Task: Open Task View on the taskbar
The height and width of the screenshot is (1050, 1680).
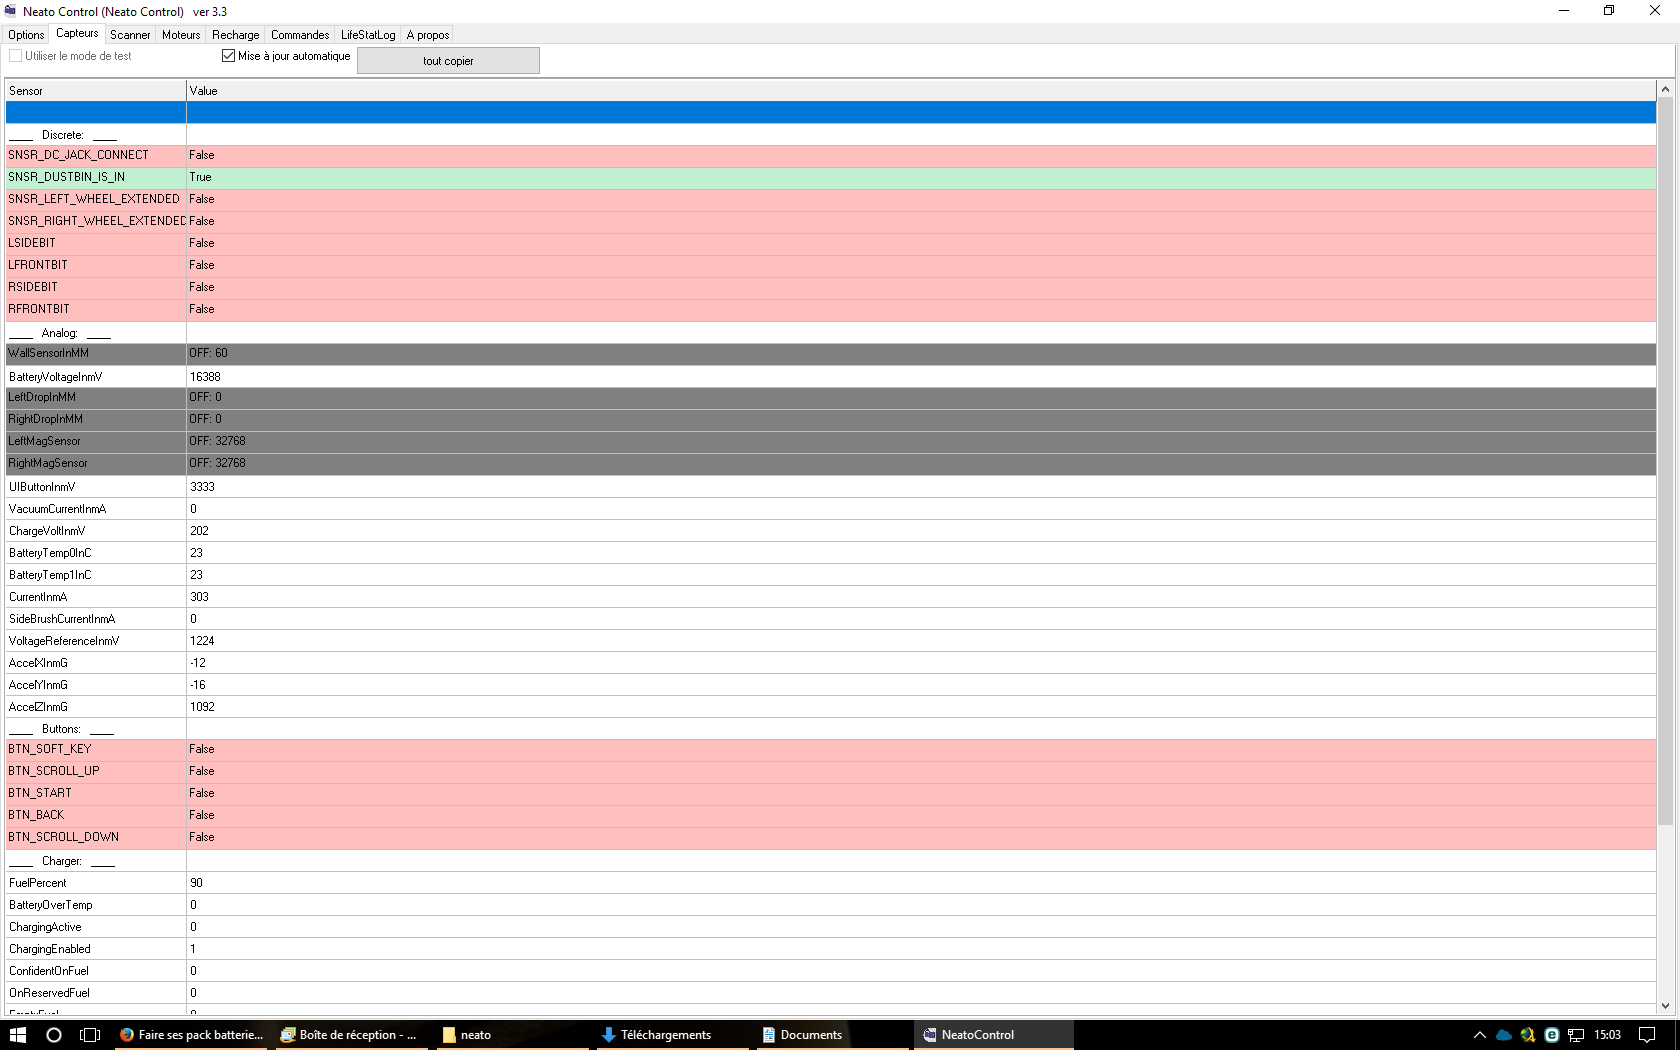Action: [90, 1035]
